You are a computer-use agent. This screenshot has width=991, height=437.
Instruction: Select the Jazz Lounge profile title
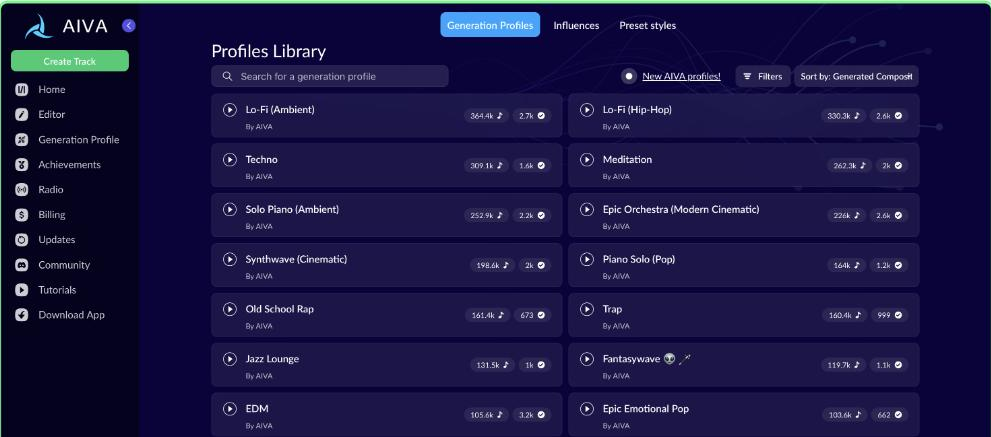tap(272, 359)
